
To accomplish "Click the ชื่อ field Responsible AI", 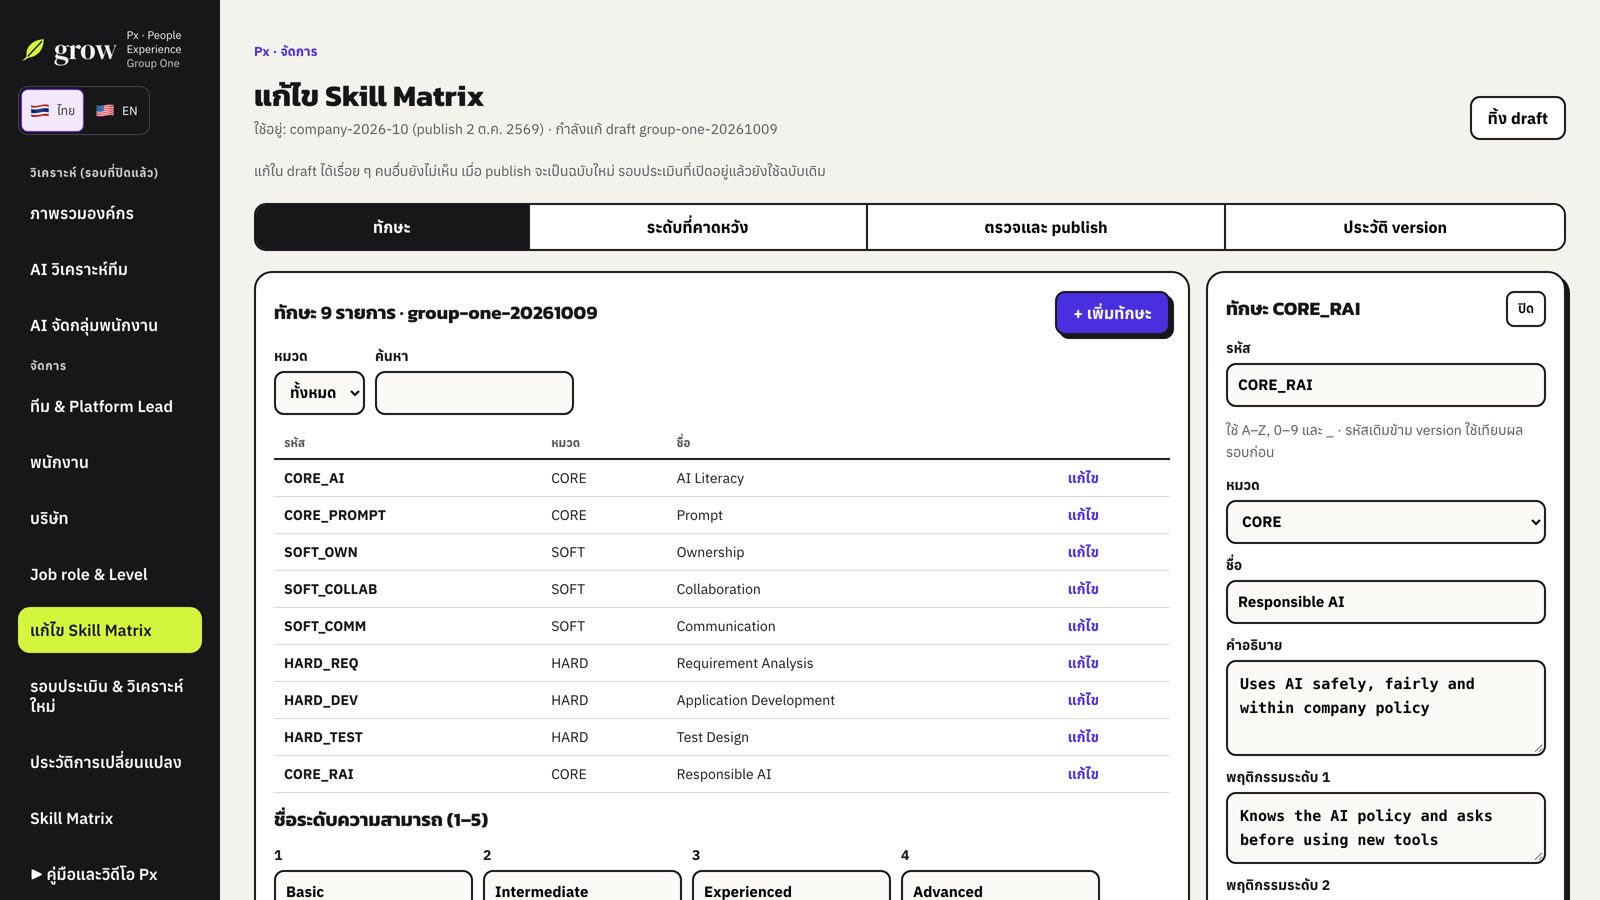I will click(1385, 602).
